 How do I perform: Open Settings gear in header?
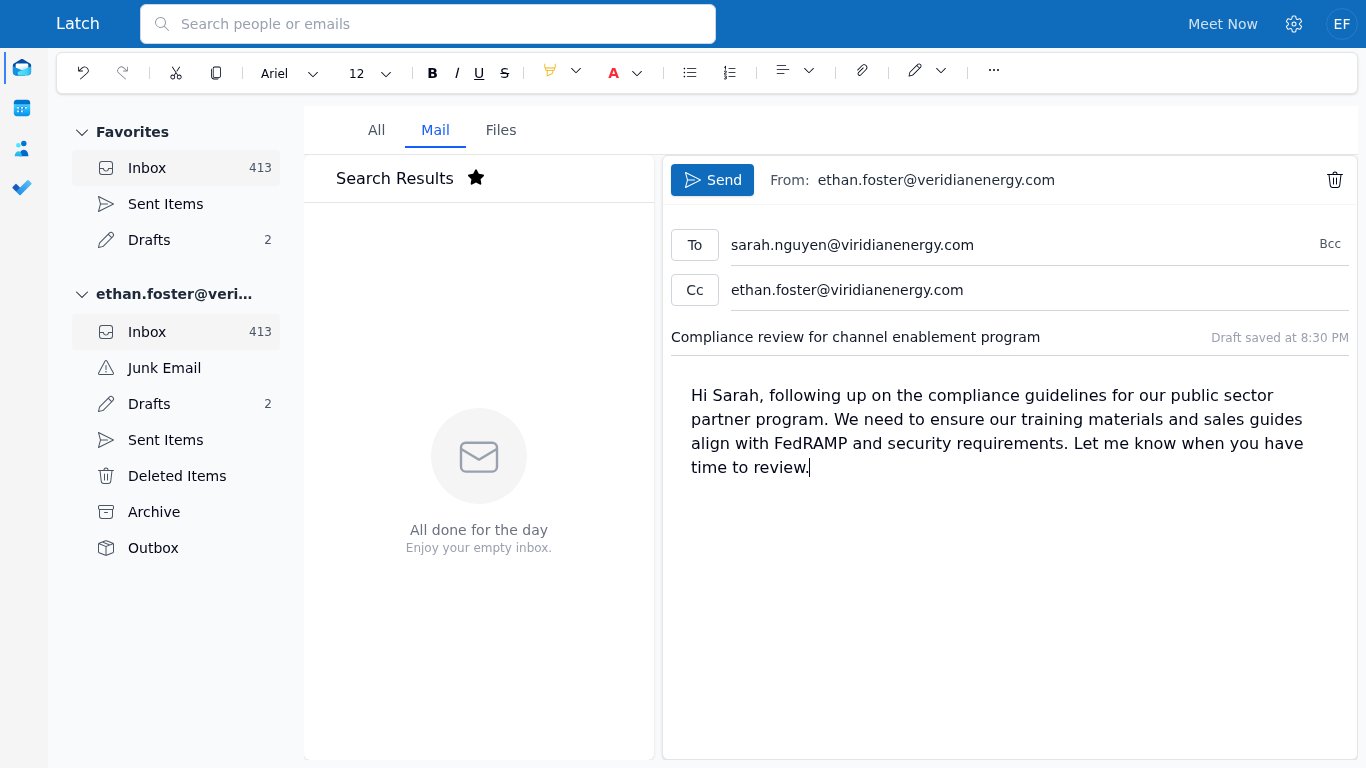tap(1294, 24)
